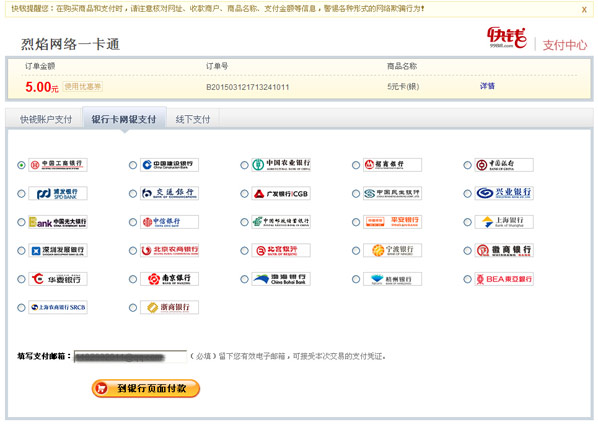Select the 中国工商银行 ICBC logo
The width and height of the screenshot is (598, 427).
(x=58, y=165)
